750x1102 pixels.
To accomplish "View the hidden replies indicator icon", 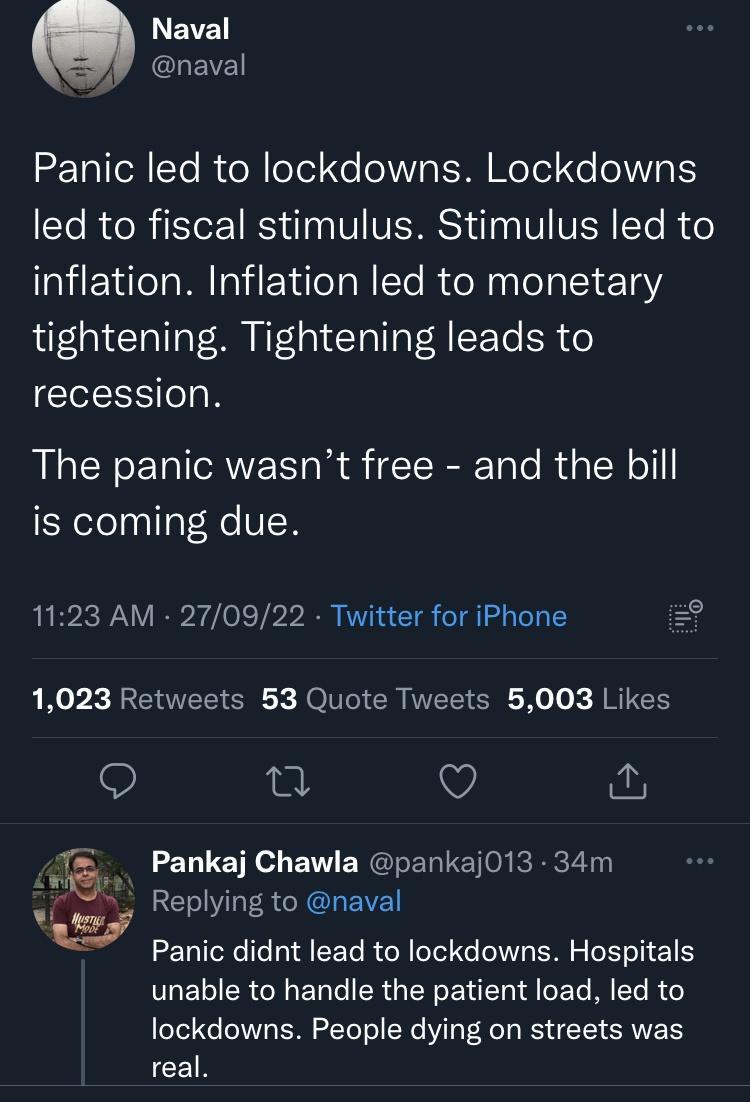I will [x=684, y=618].
